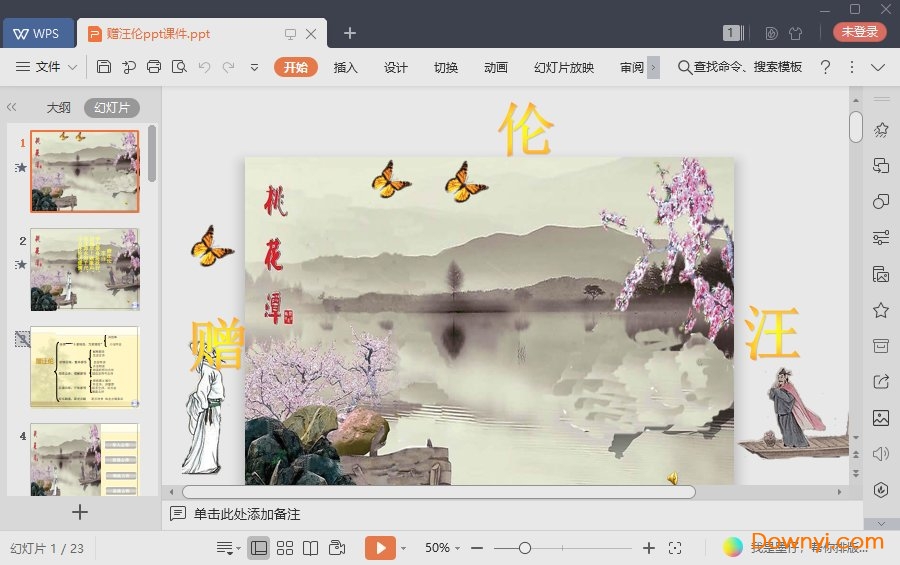This screenshot has width=900, height=565.
Task: Click the animation star marker under slide 1
Action: point(21,168)
